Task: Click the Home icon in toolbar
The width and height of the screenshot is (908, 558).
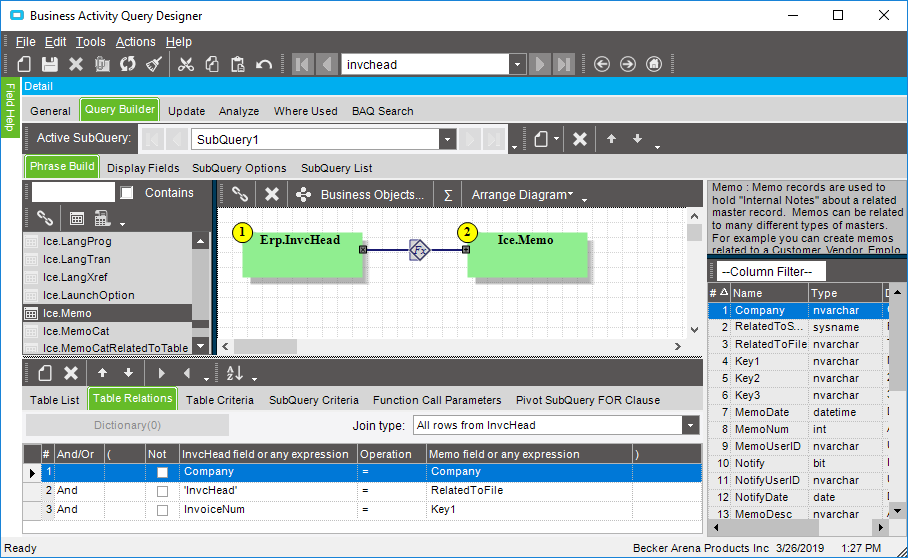Action: point(654,64)
